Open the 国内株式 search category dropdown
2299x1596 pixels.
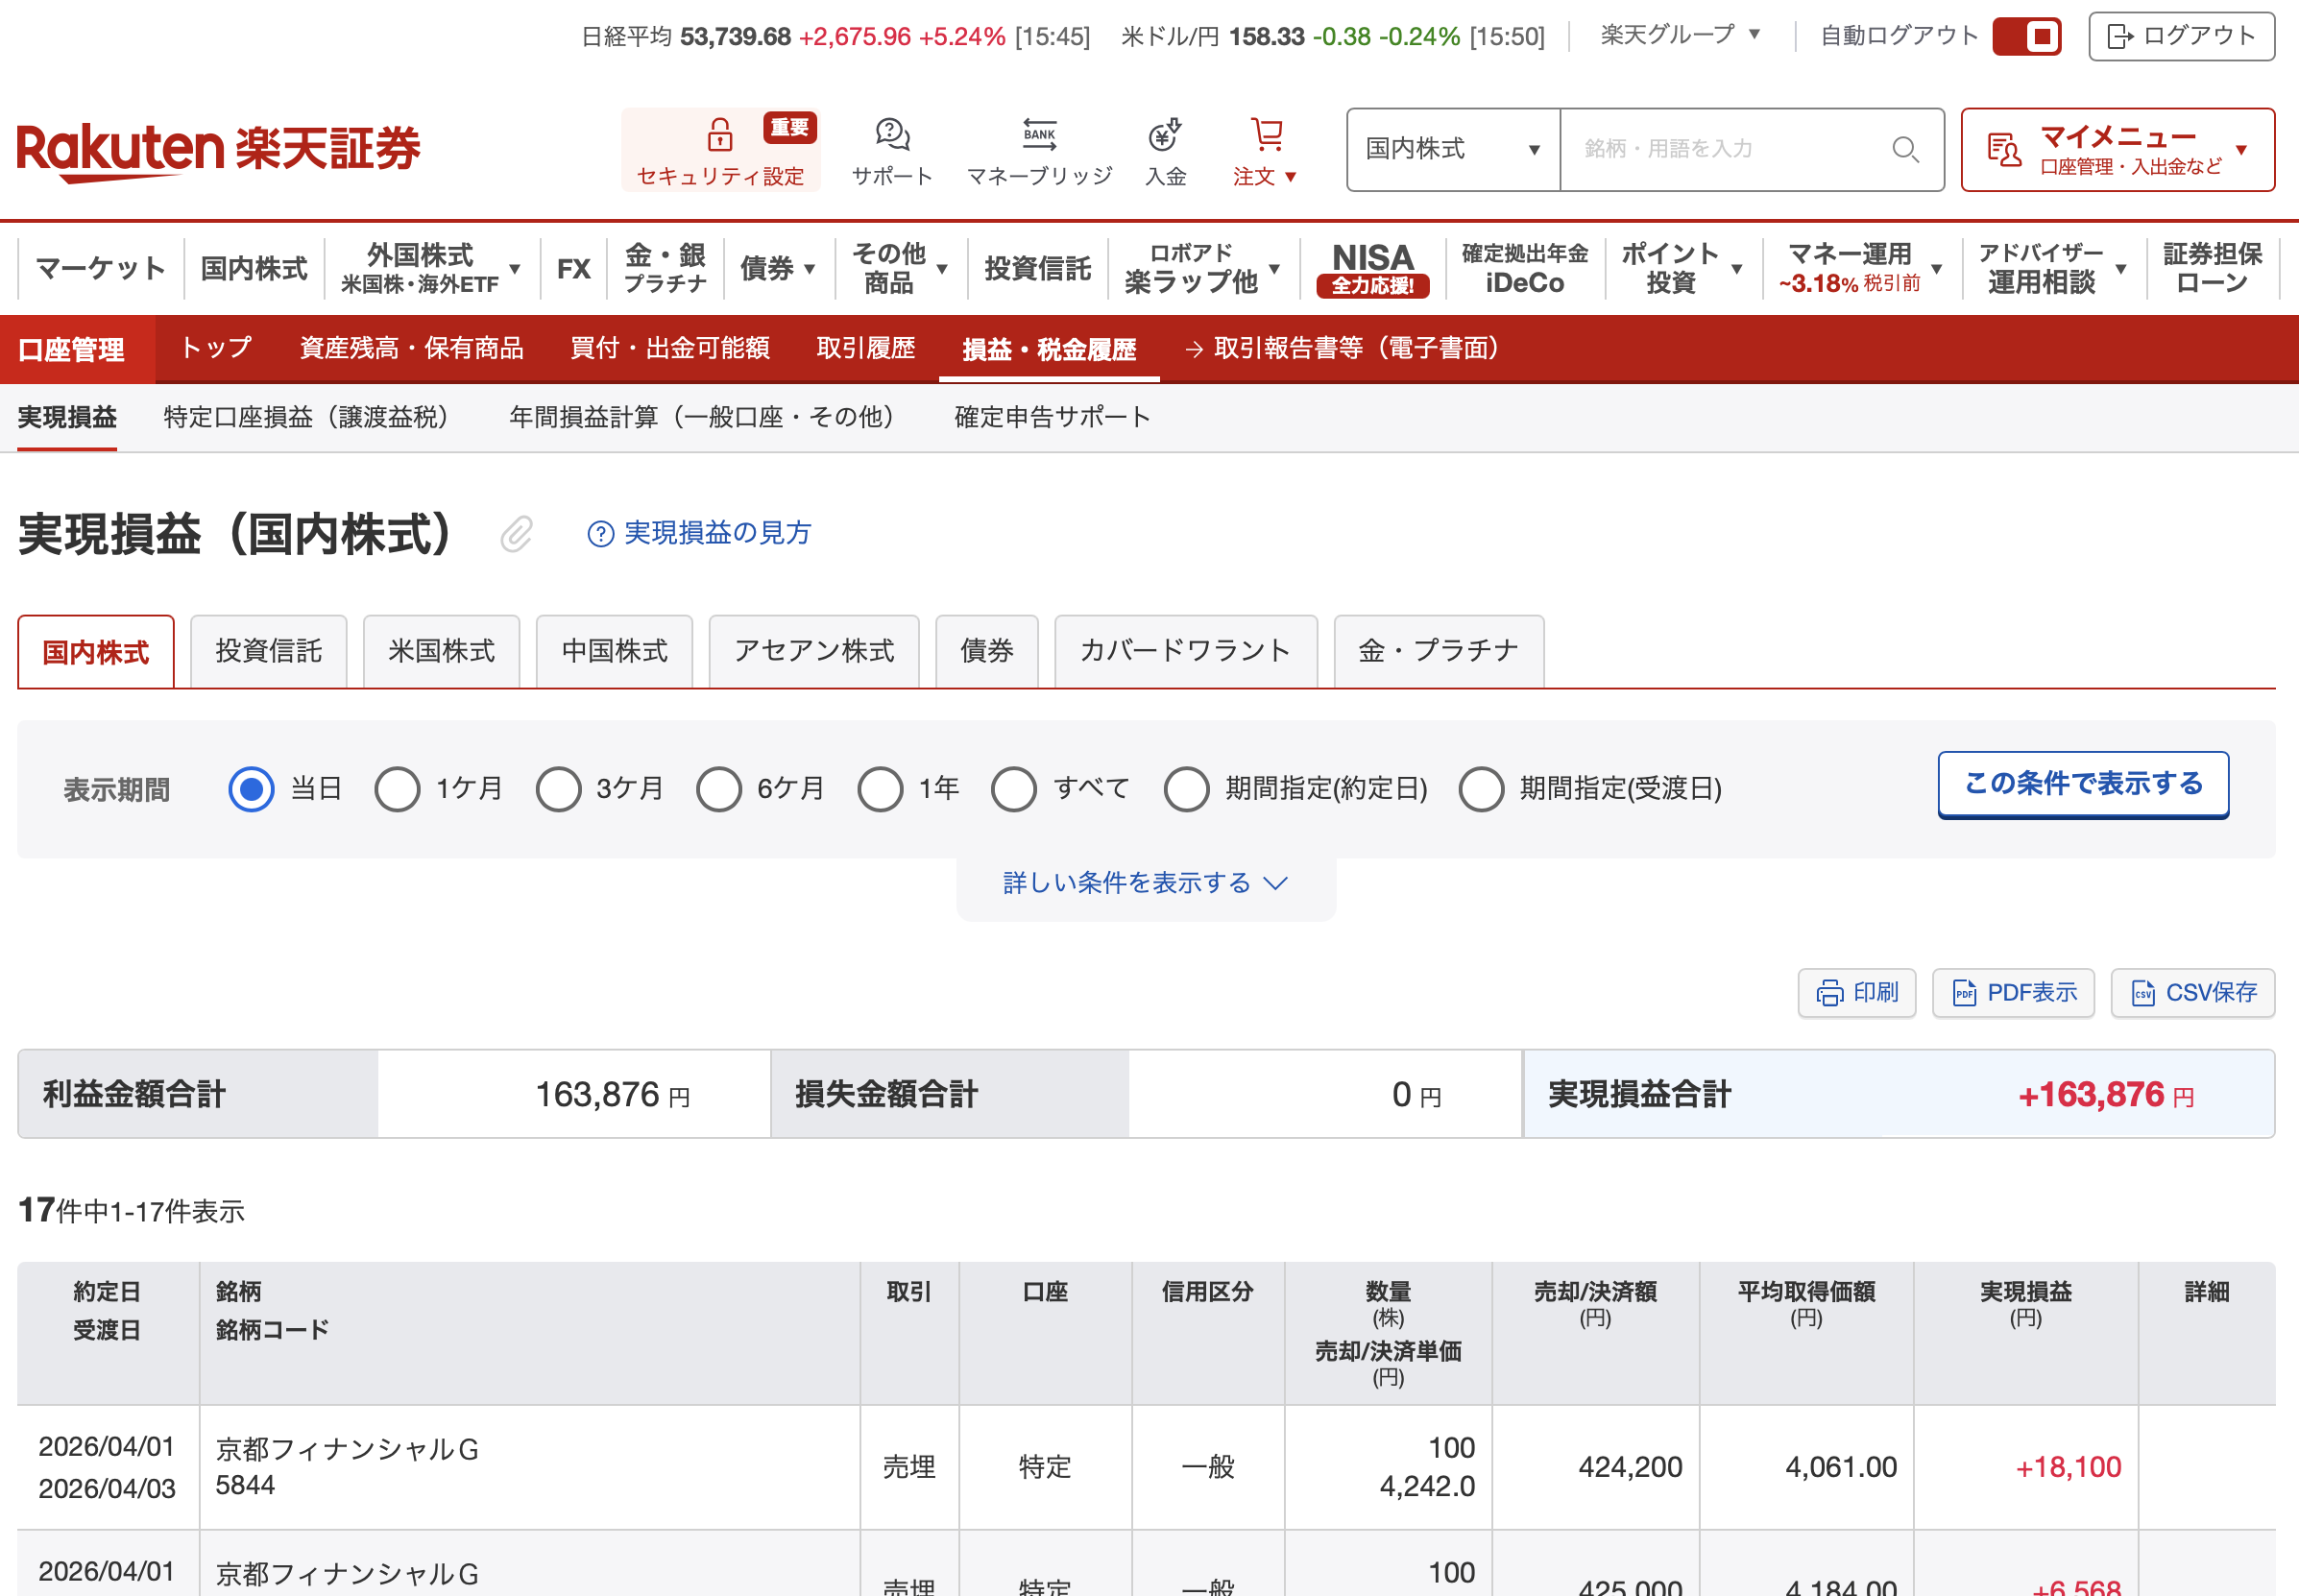click(x=1452, y=150)
